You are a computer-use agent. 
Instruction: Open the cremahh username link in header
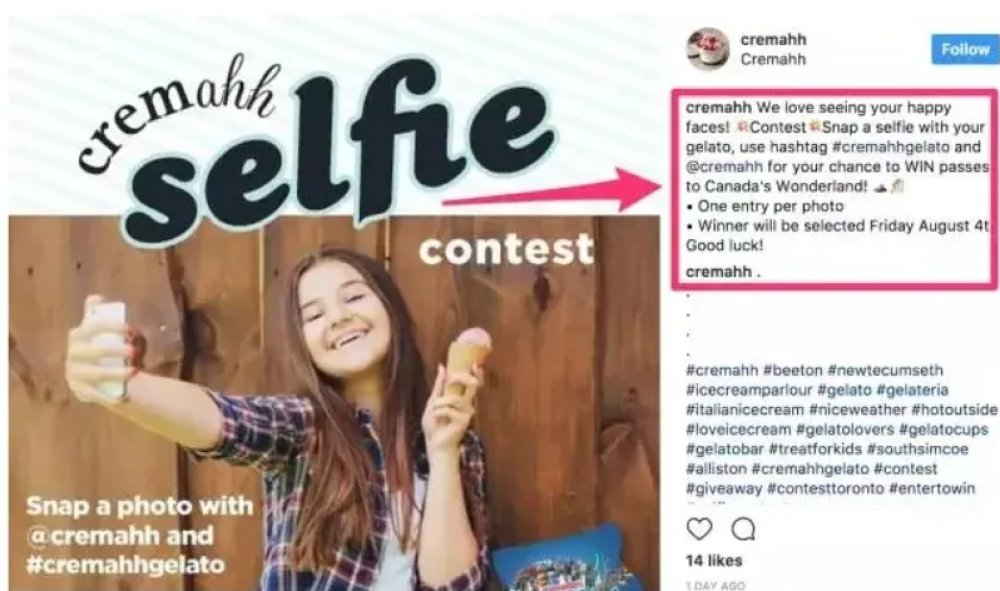[773, 39]
